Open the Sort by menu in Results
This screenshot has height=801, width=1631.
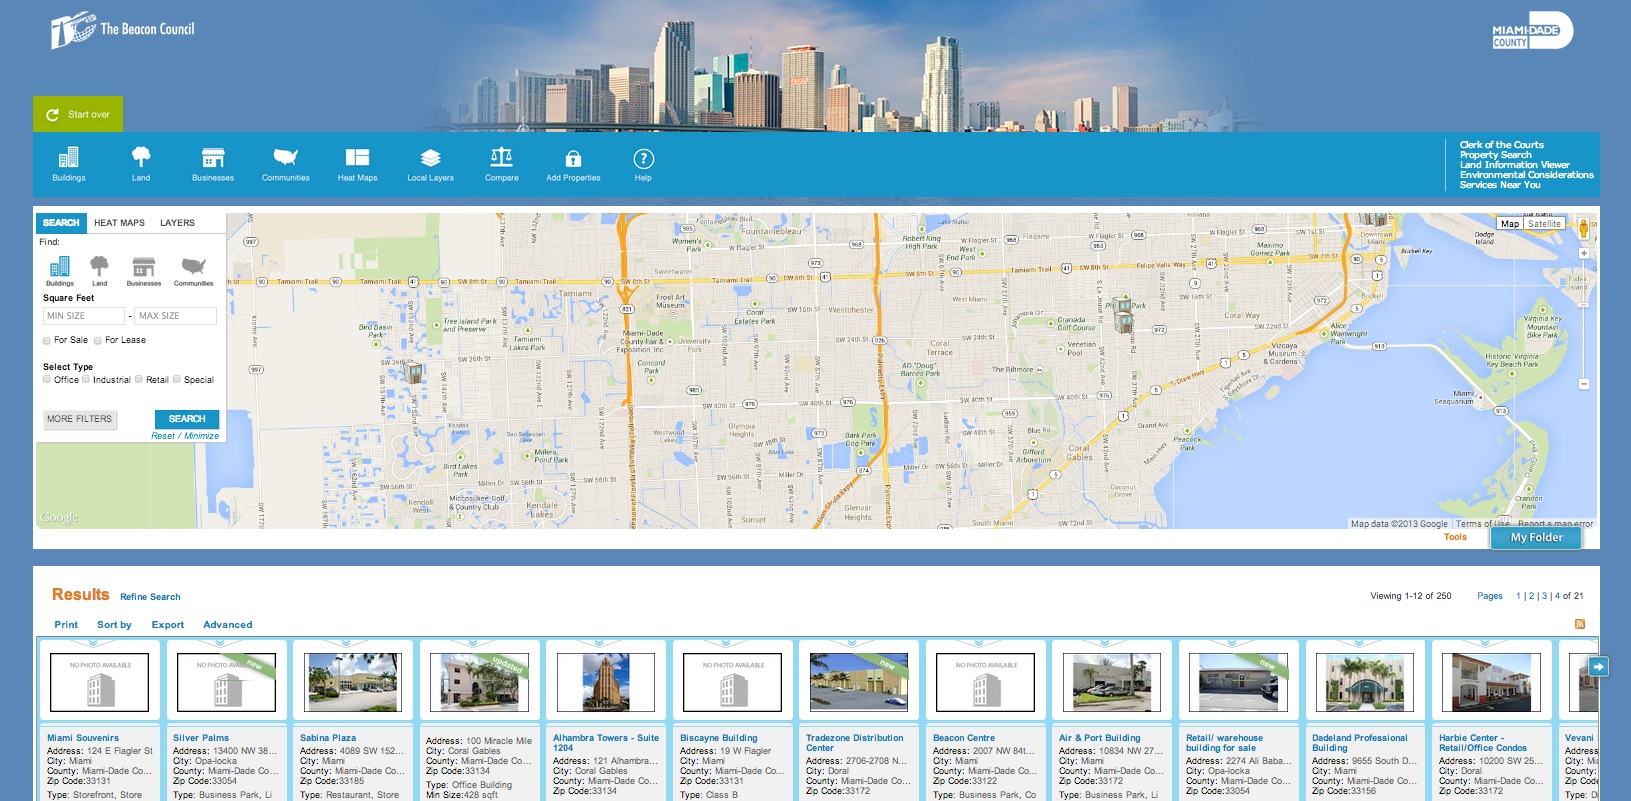[114, 625]
